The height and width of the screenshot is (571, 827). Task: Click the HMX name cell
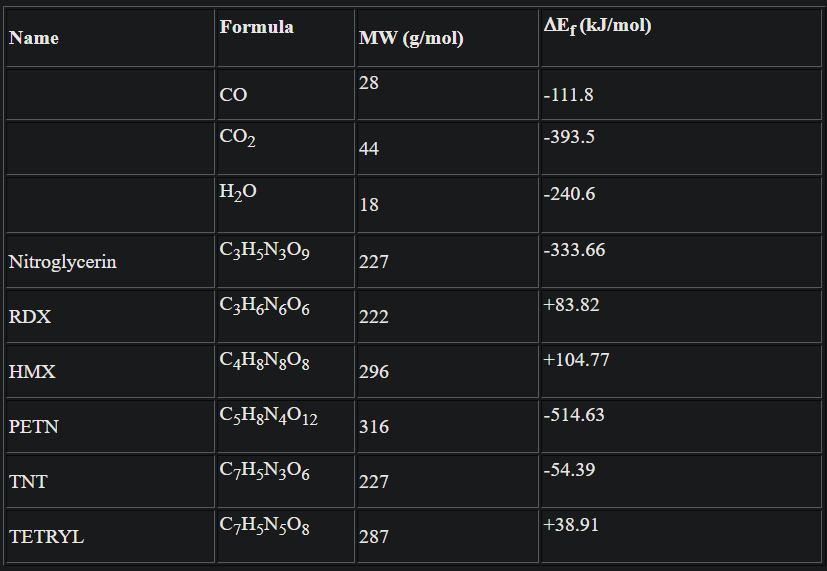(x=32, y=372)
